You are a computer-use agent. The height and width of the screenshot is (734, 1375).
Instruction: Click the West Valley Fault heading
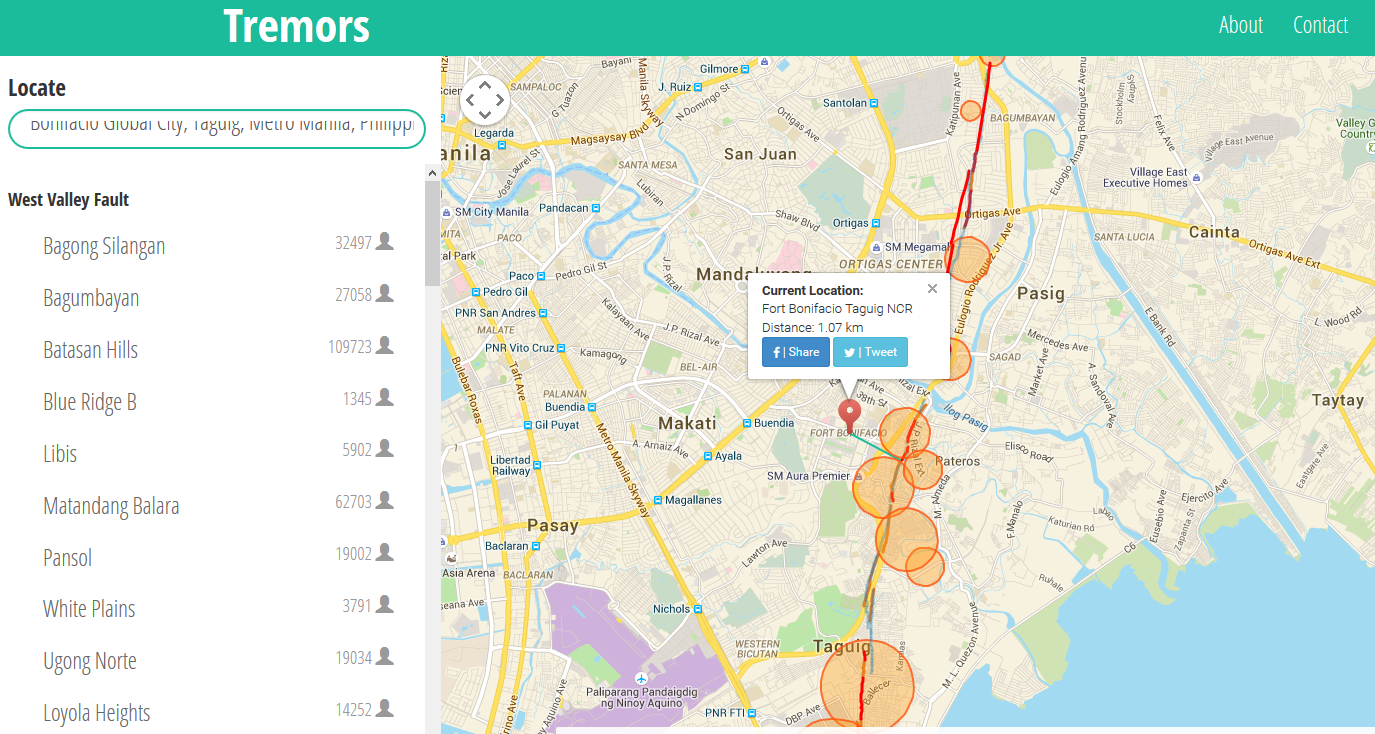(x=68, y=199)
